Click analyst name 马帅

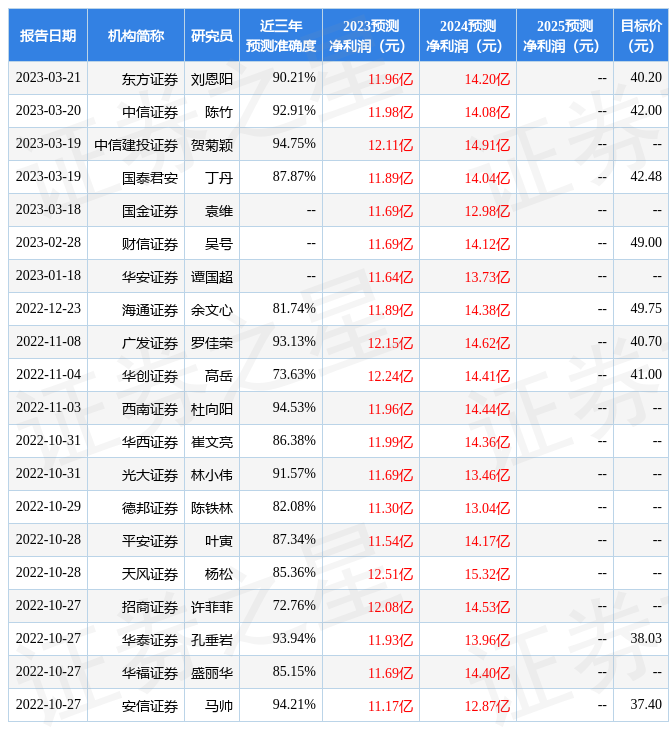(219, 706)
